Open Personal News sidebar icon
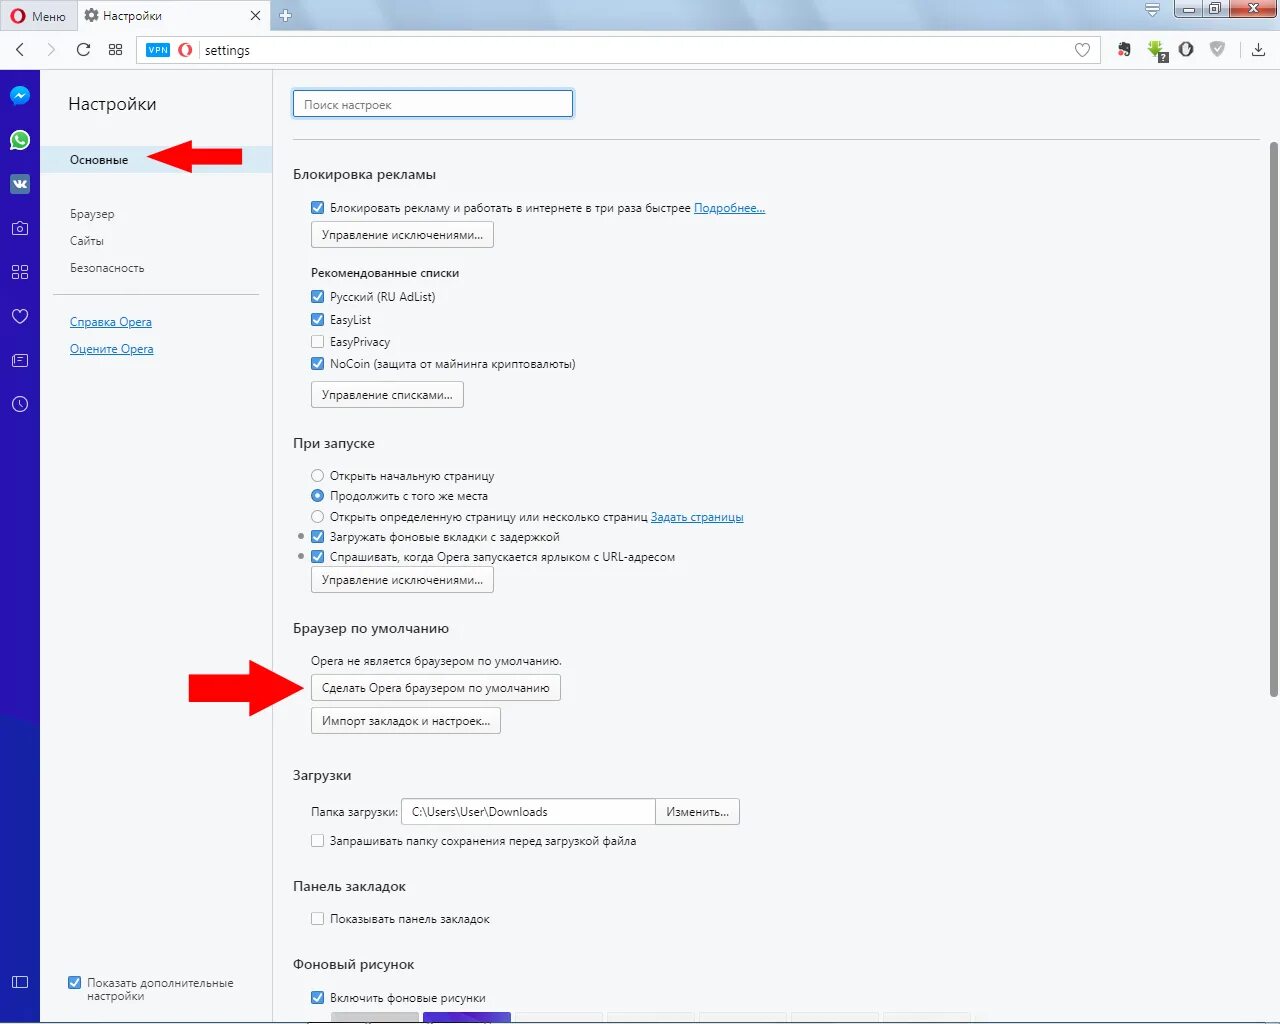 [x=20, y=360]
